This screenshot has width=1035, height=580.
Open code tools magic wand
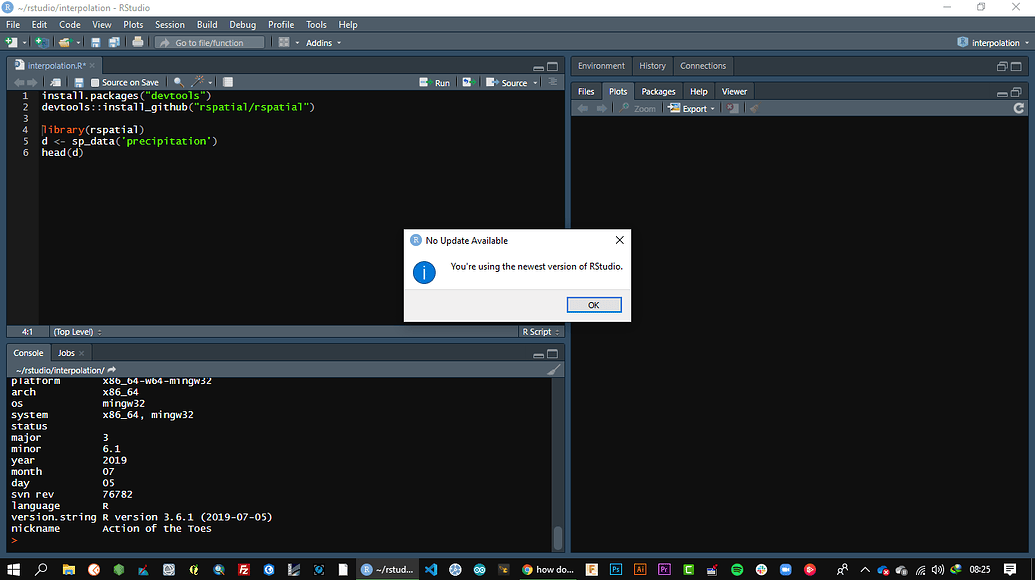pos(197,82)
